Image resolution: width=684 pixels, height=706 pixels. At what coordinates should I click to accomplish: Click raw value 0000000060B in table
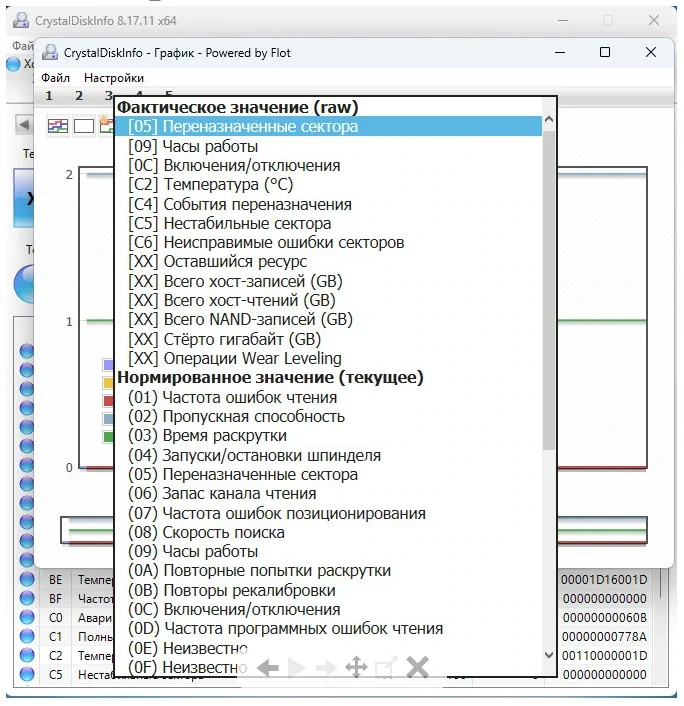point(604,617)
